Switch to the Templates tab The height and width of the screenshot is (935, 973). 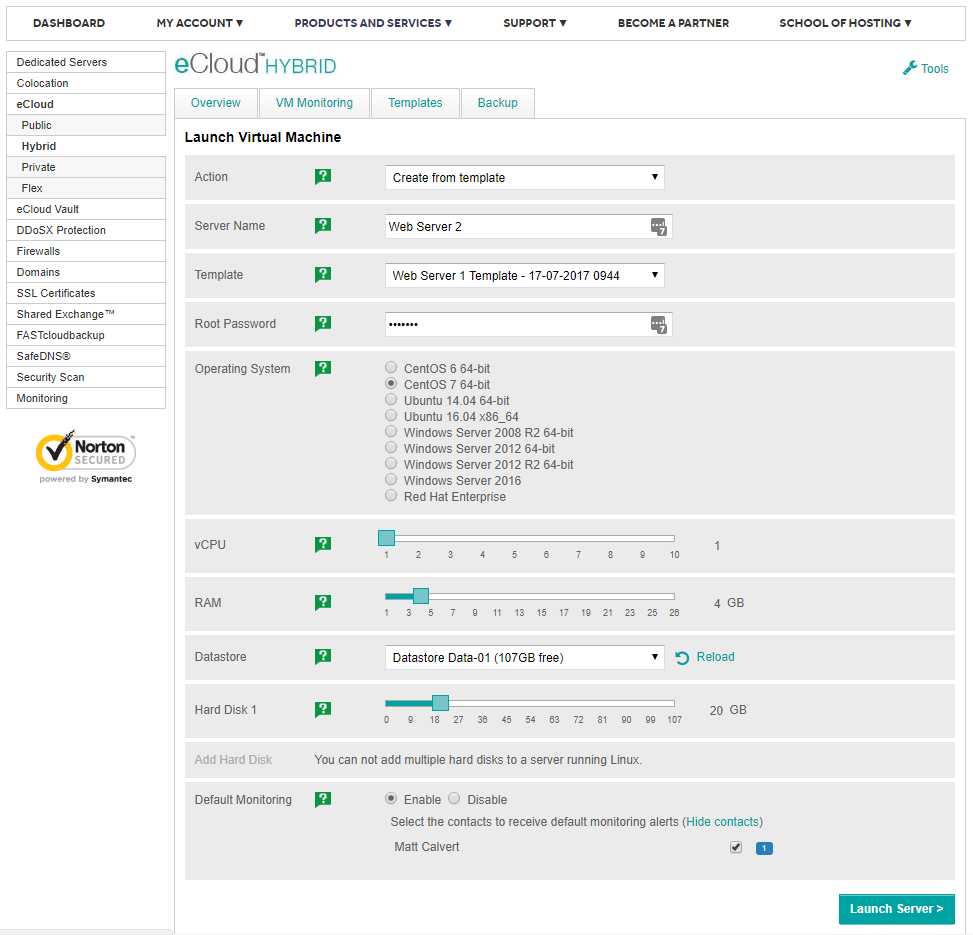pos(415,103)
